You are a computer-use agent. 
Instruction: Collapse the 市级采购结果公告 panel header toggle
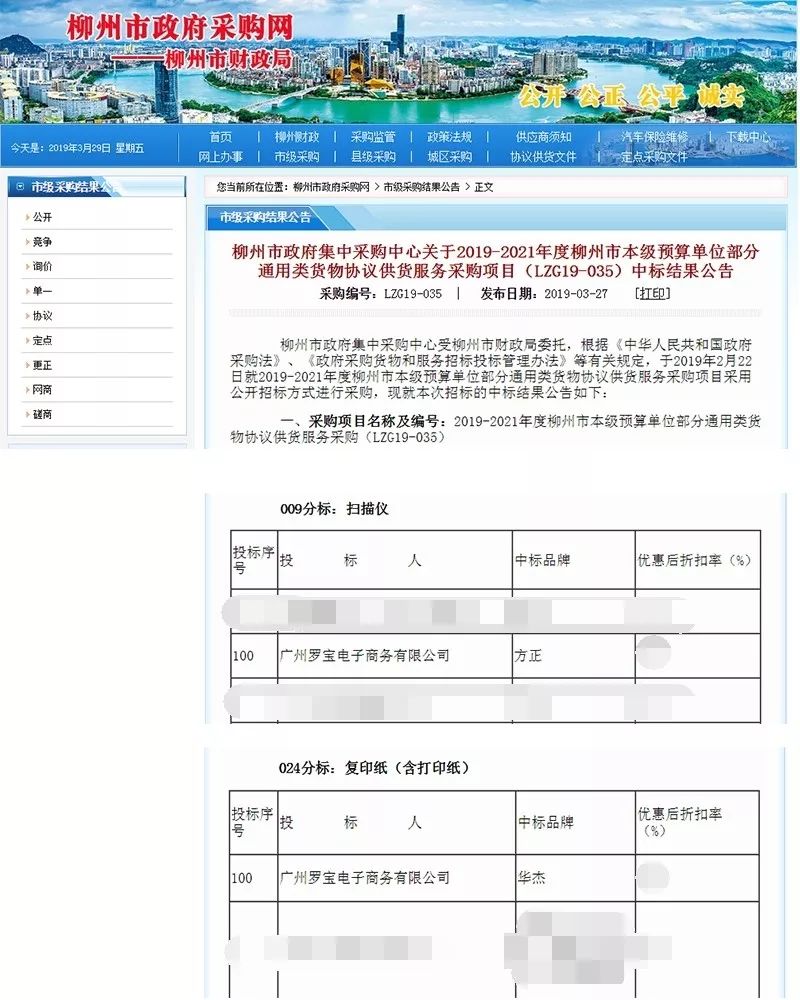(18, 186)
